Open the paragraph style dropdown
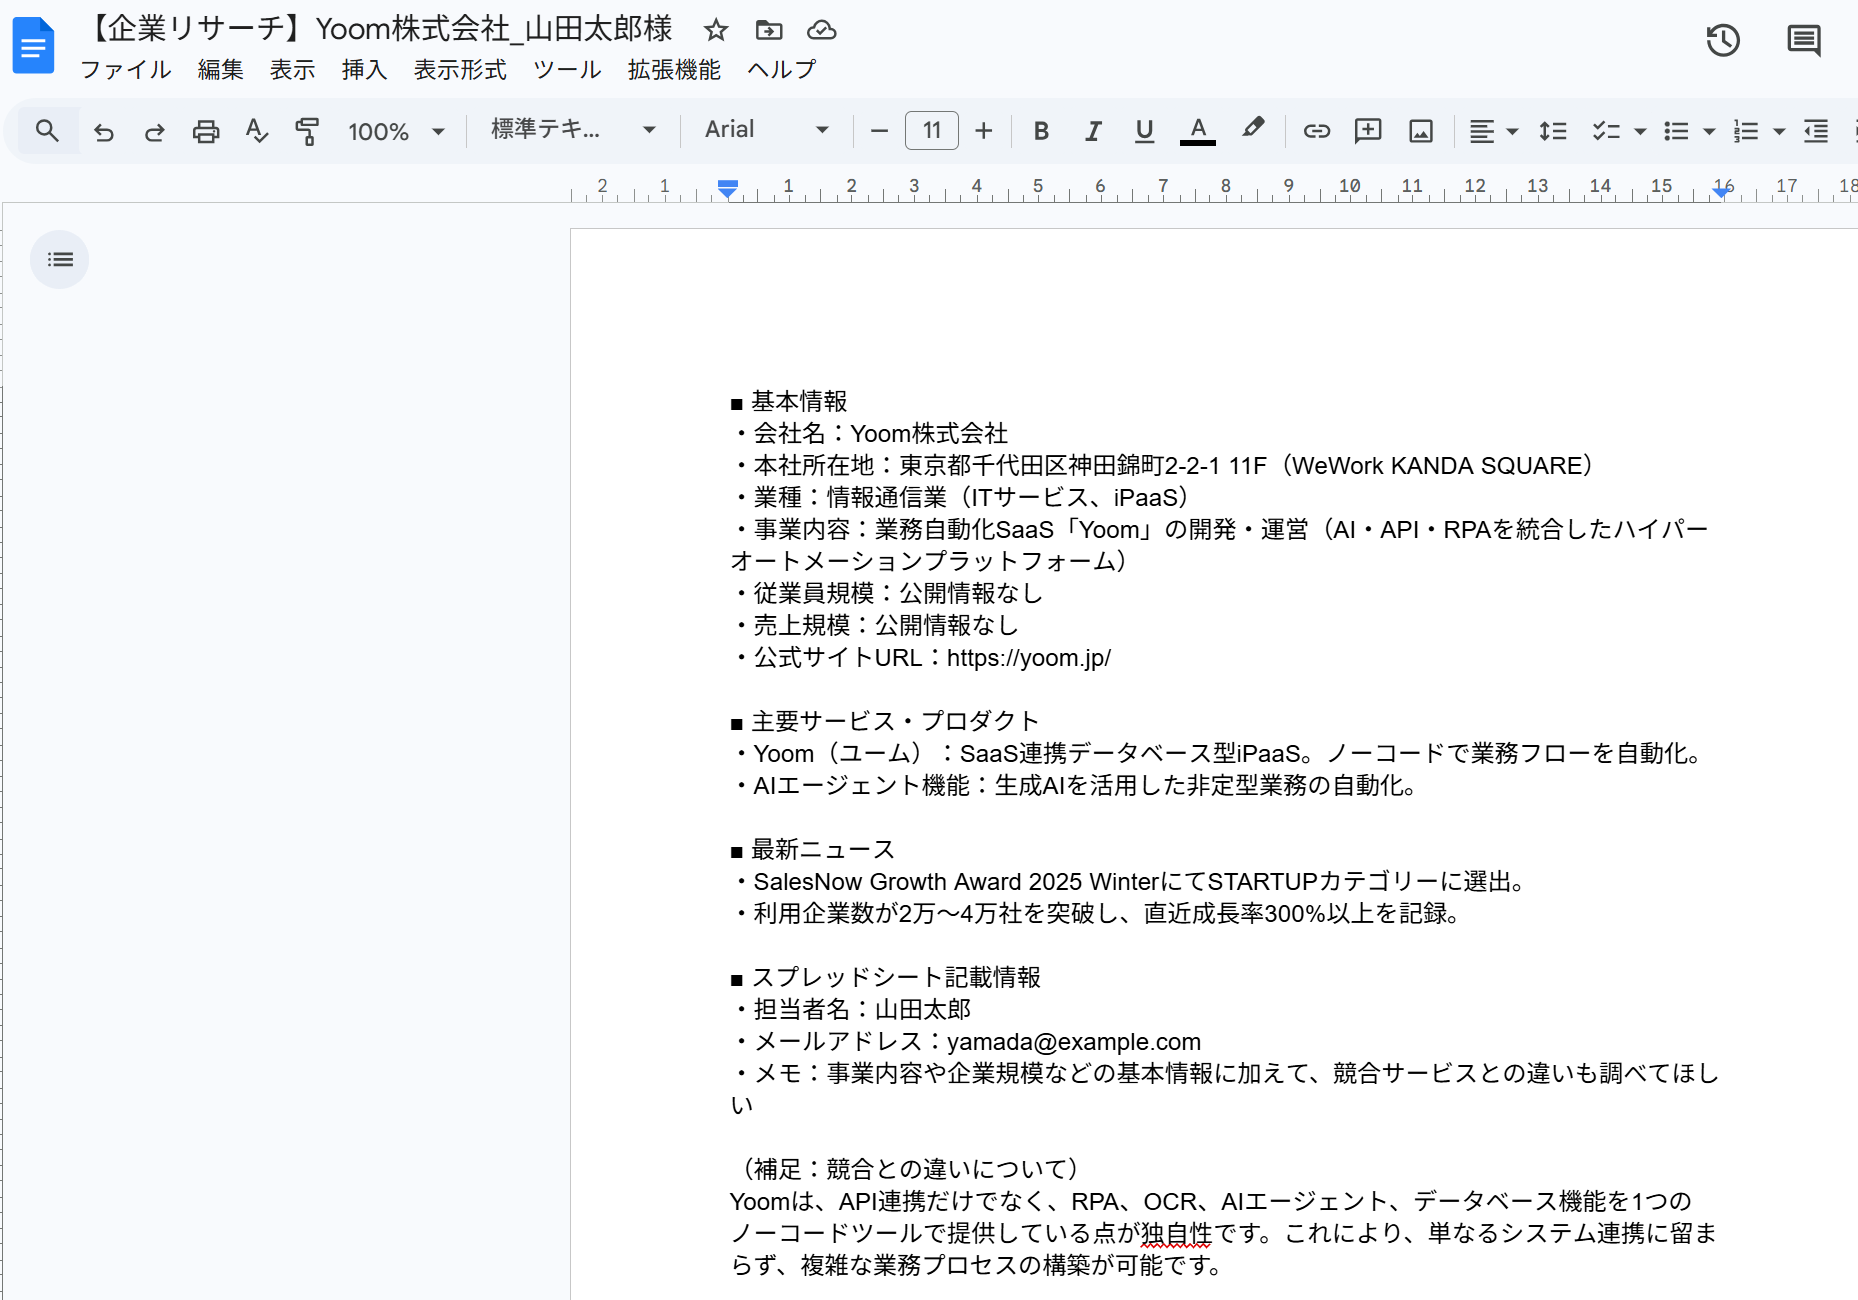 point(573,130)
